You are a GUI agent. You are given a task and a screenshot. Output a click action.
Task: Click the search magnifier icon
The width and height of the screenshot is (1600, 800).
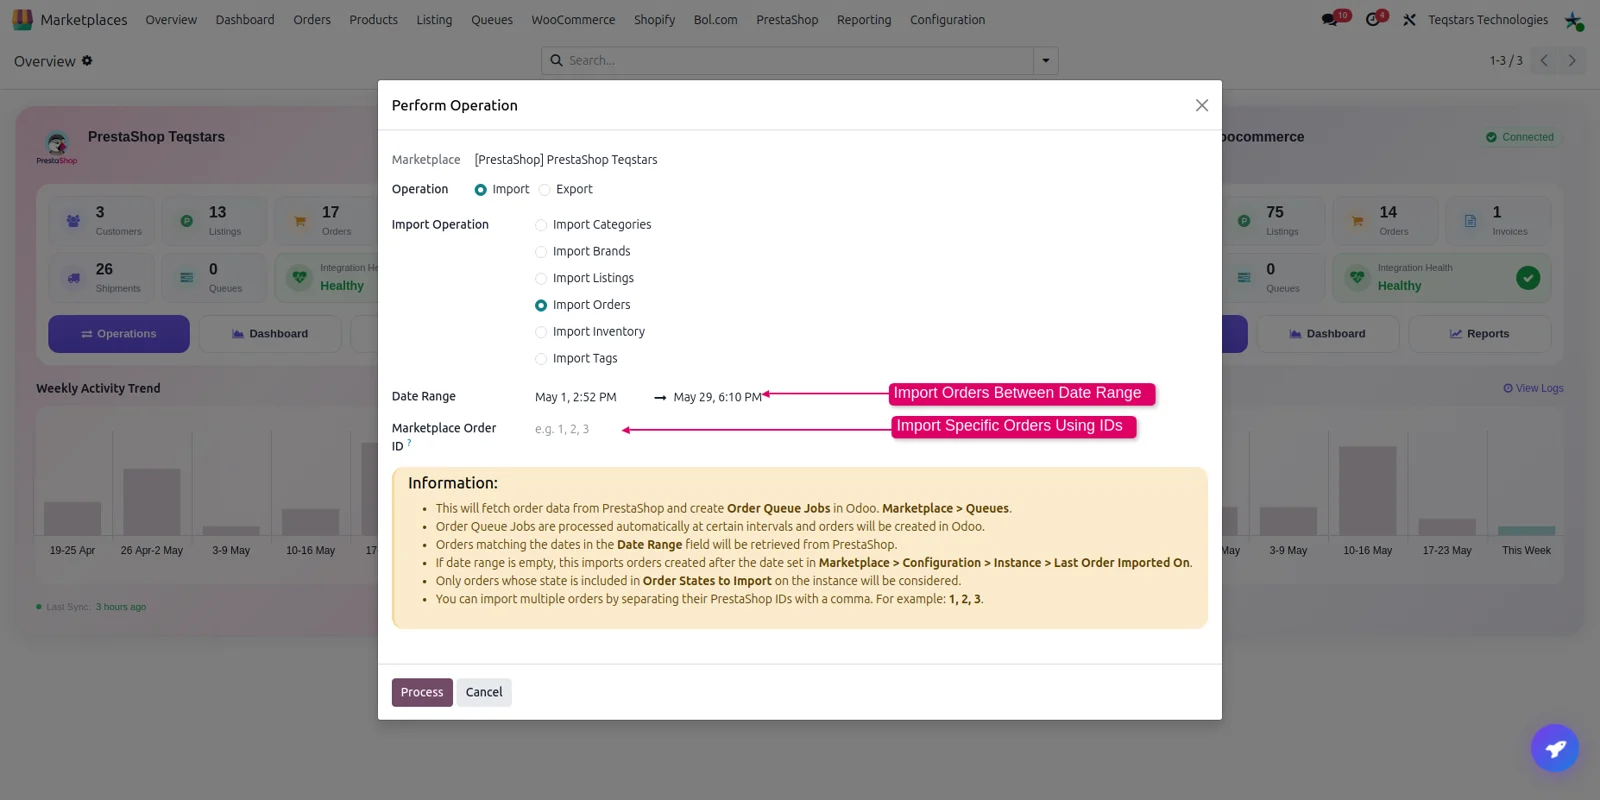tap(556, 60)
